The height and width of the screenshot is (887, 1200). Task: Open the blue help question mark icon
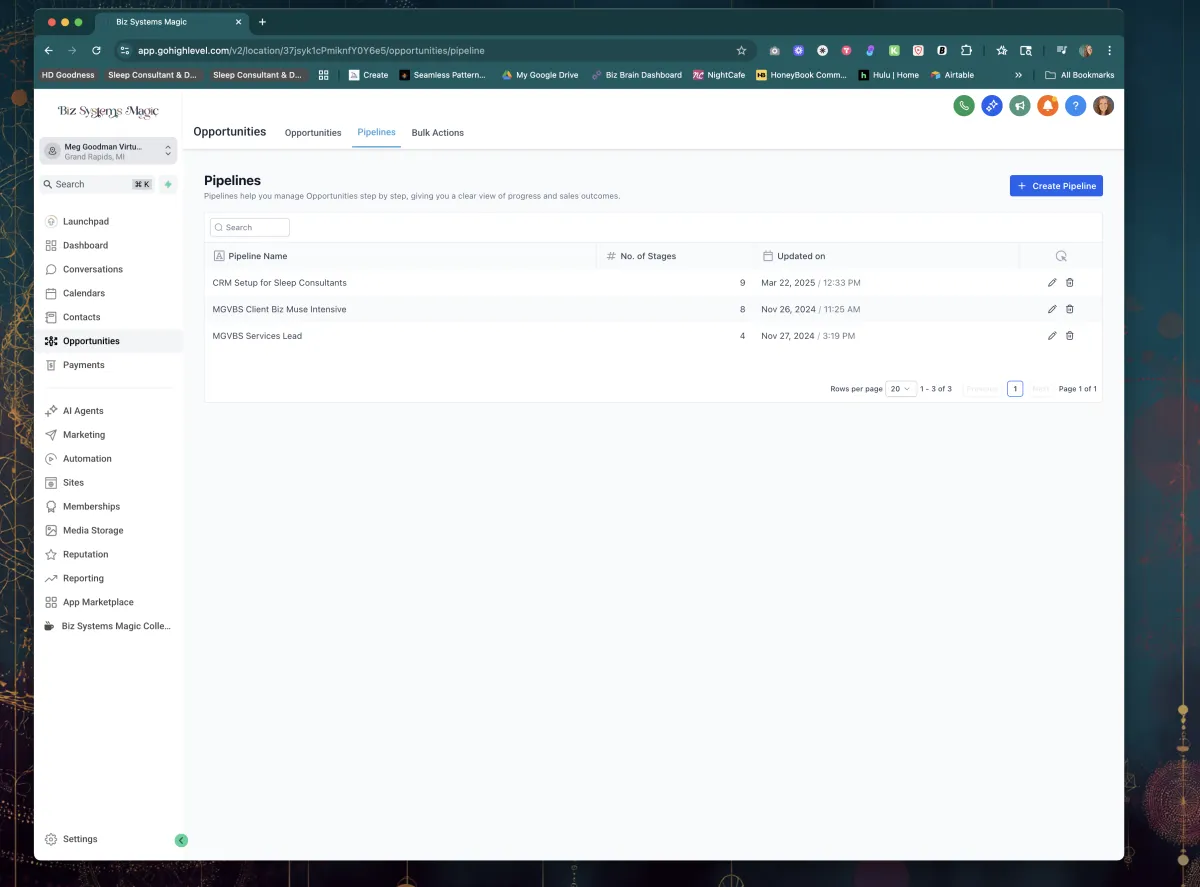click(x=1075, y=105)
